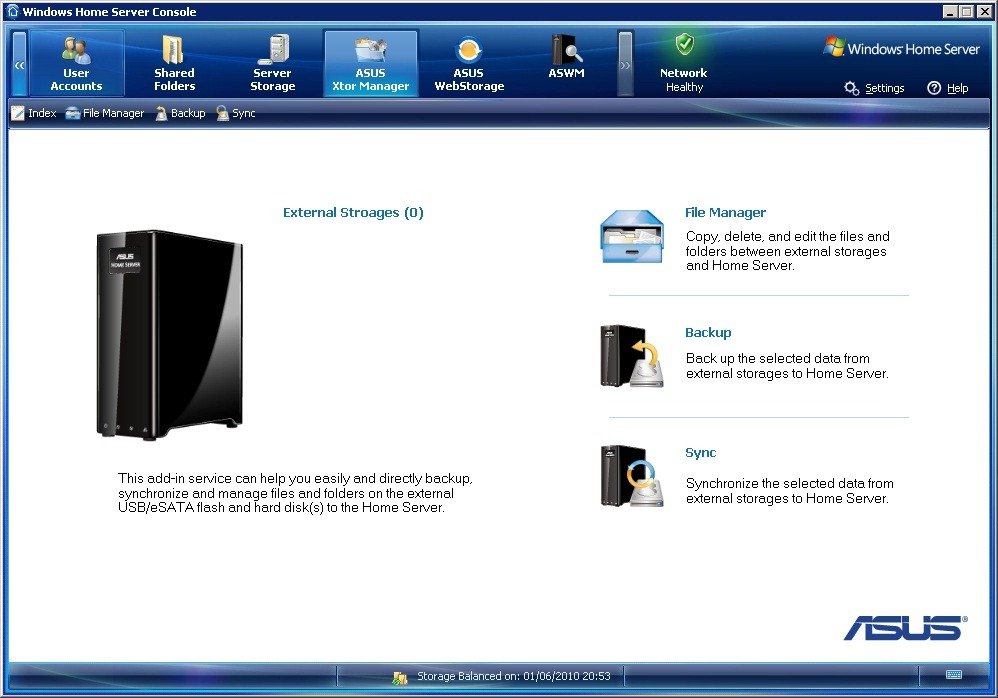Click the File Manager drawer icon
This screenshot has width=998, height=698.
pos(632,237)
